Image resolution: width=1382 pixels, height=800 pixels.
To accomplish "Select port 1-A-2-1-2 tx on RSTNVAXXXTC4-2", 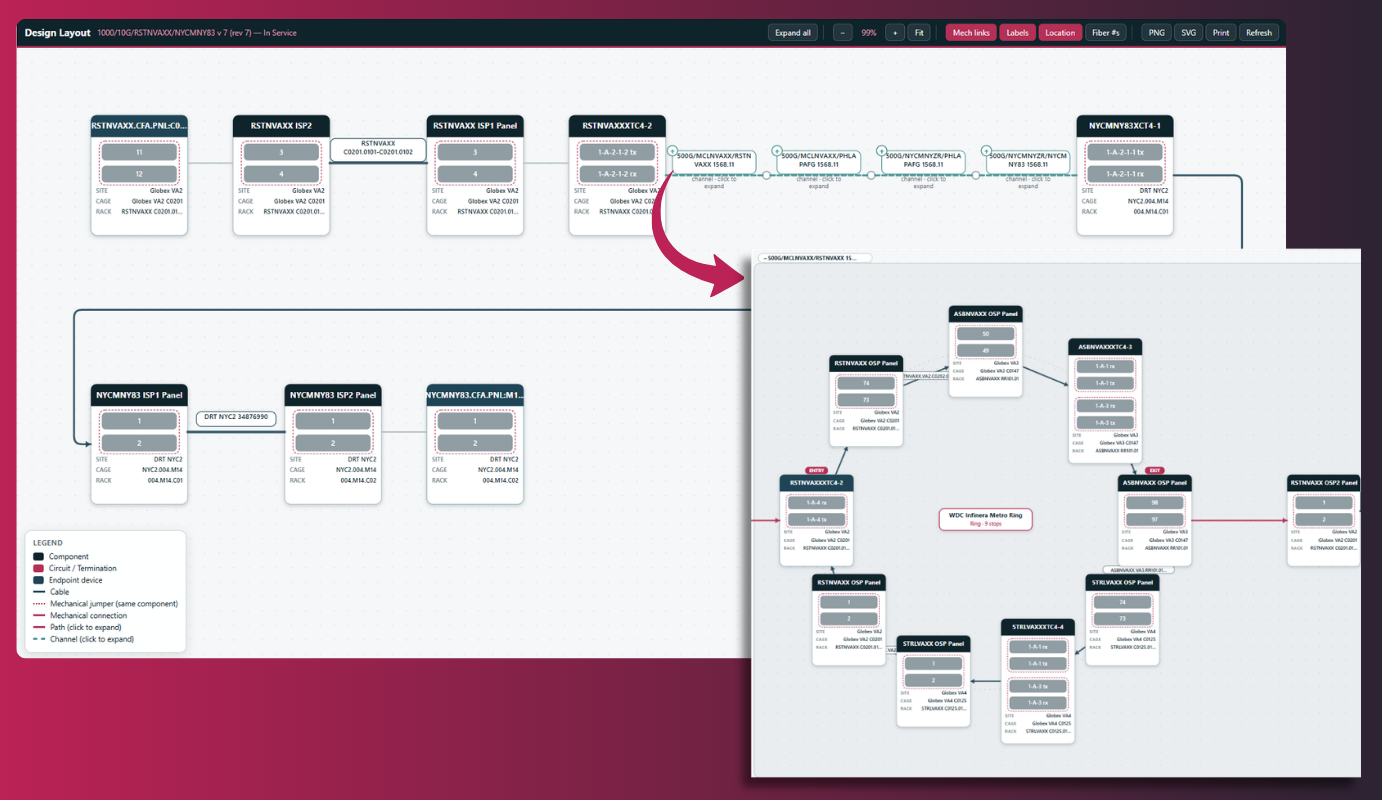I will [x=617, y=153].
